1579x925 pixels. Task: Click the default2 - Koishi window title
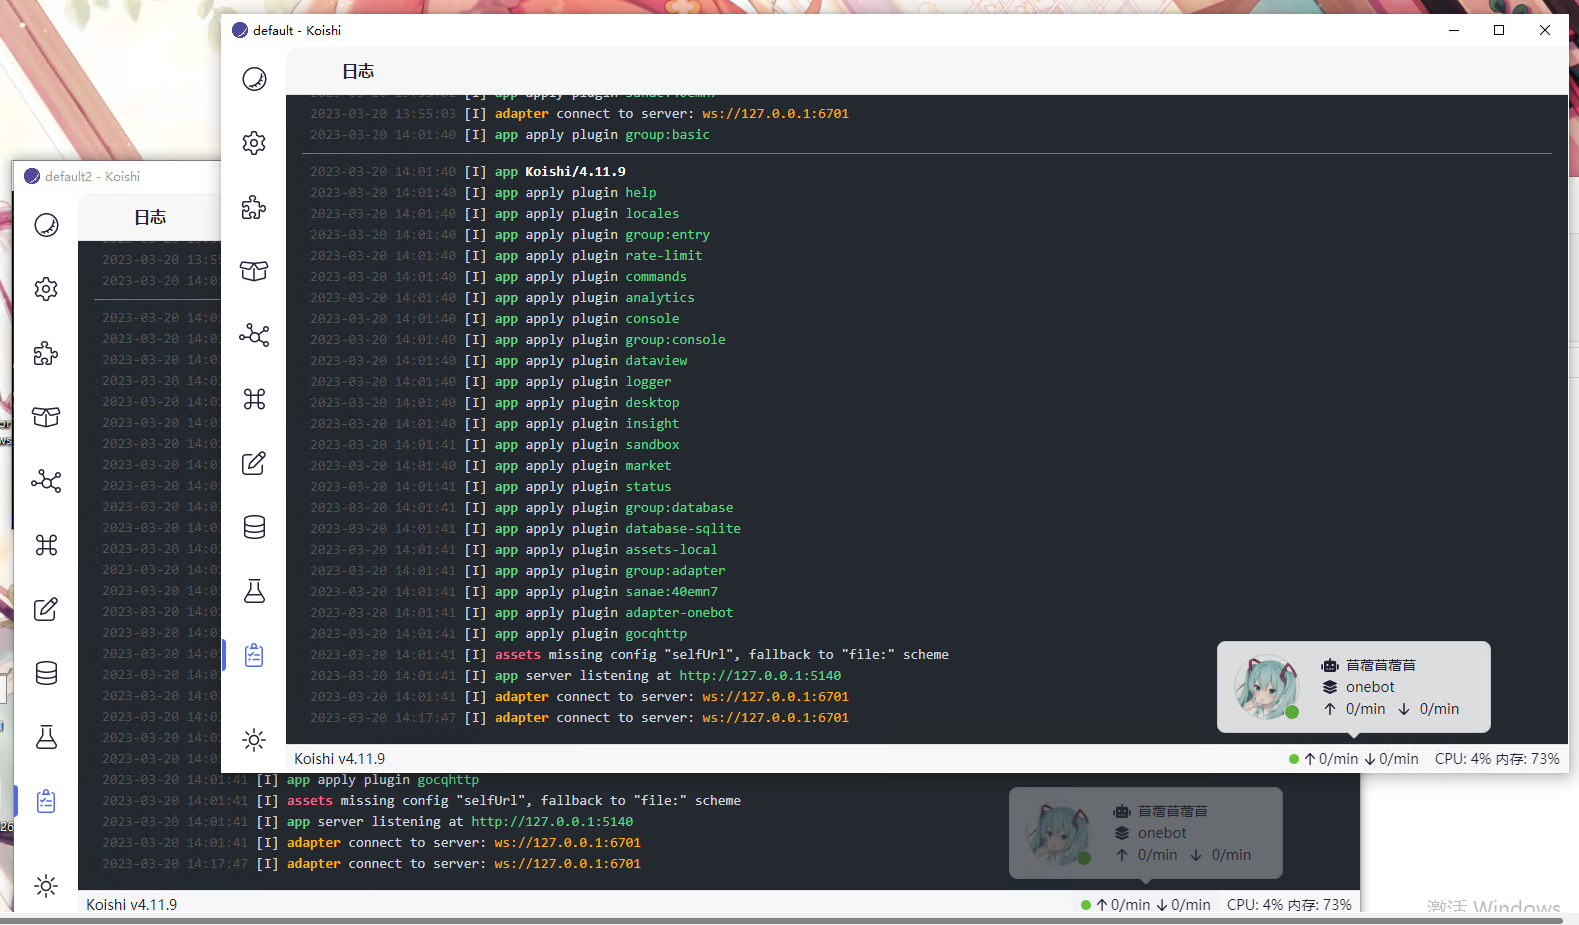pyautogui.click(x=92, y=176)
